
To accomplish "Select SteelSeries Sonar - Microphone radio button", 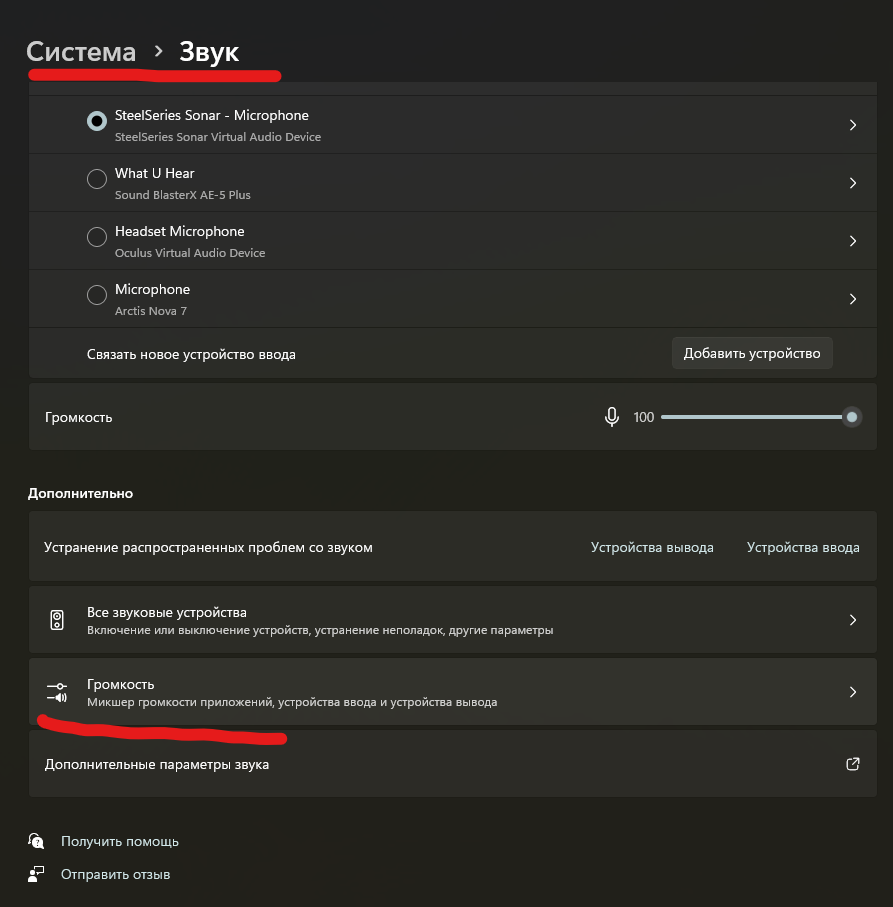I will (97, 121).
